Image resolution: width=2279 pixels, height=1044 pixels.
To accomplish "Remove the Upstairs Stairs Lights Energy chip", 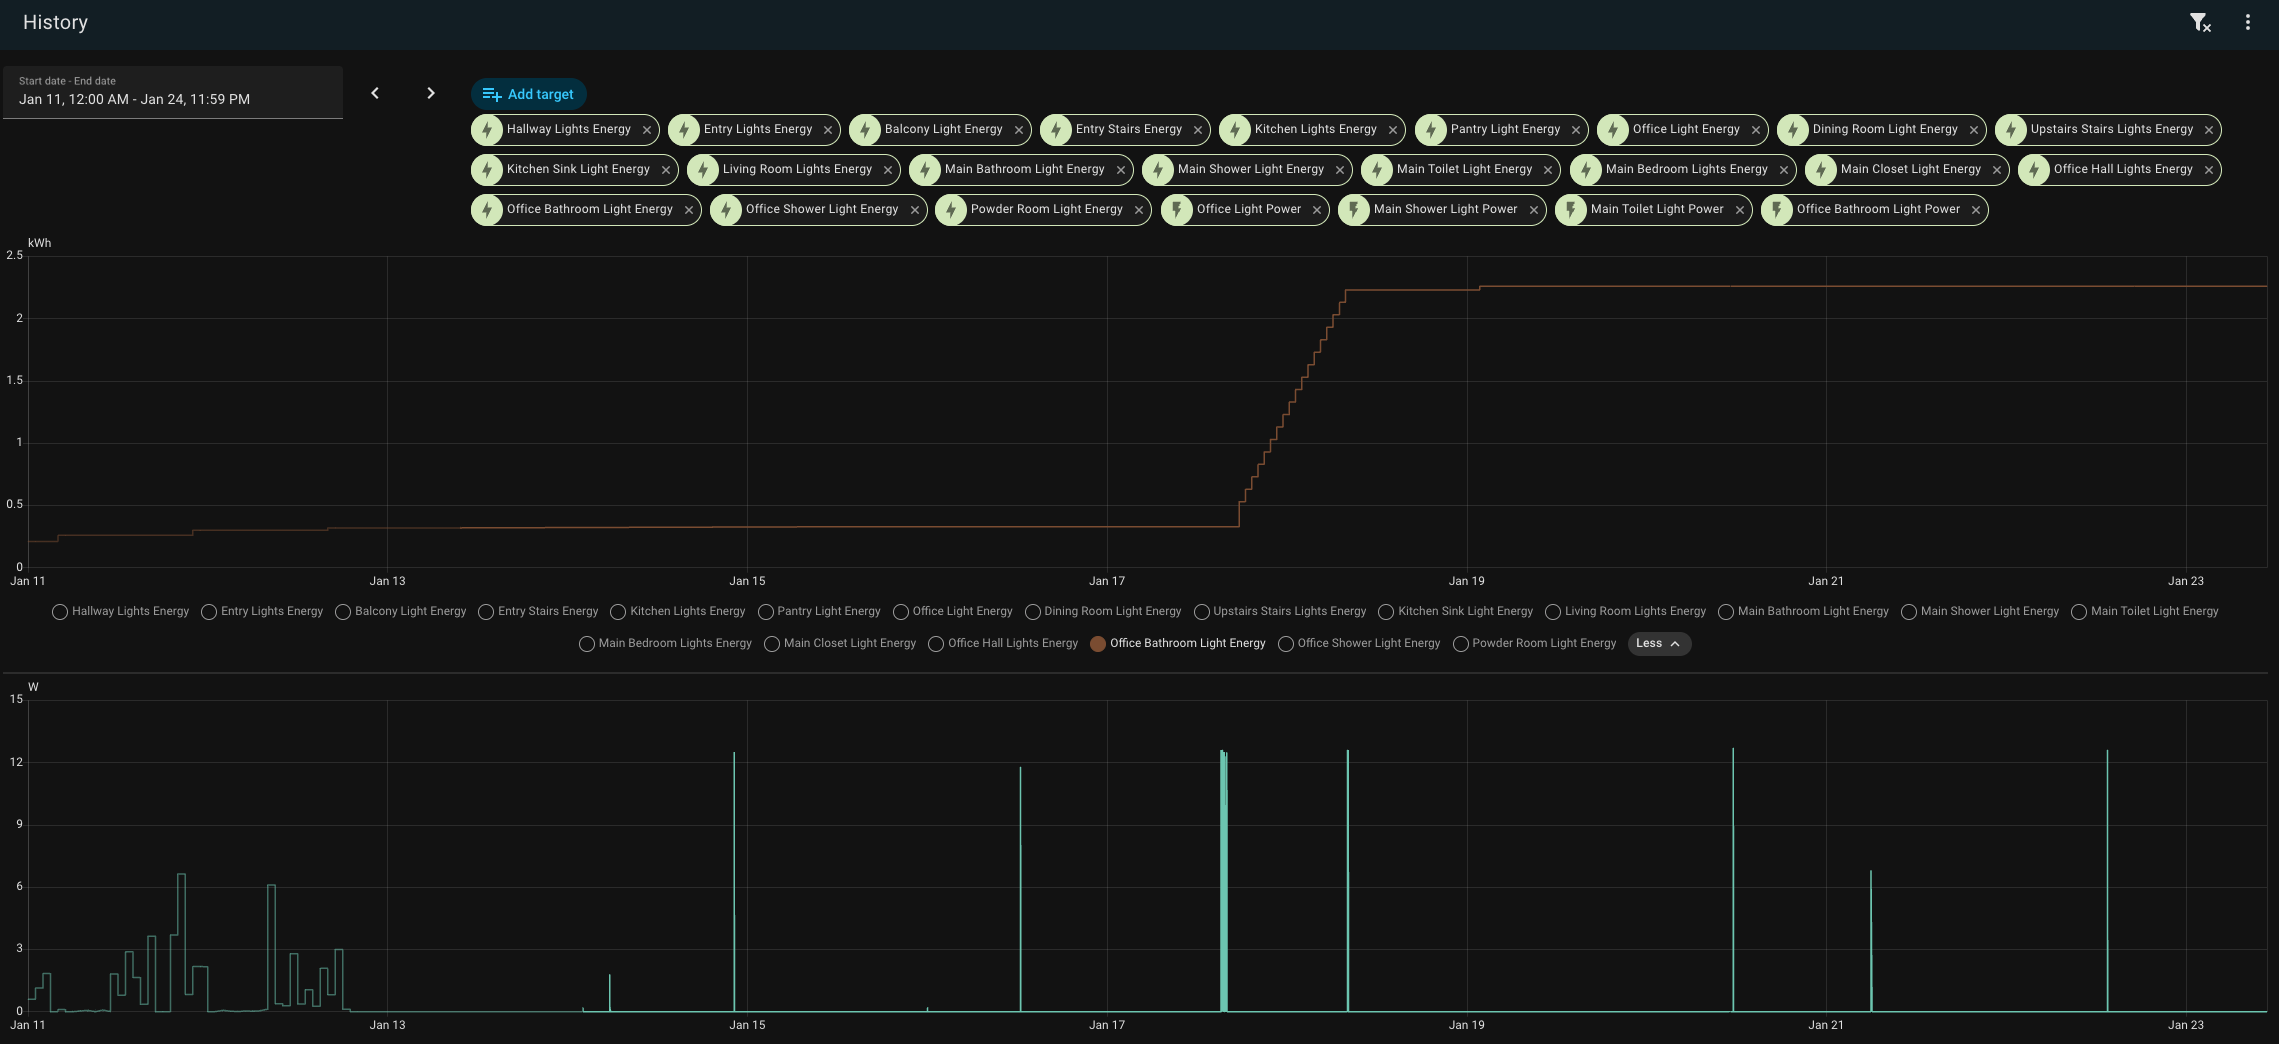I will click(x=2209, y=130).
